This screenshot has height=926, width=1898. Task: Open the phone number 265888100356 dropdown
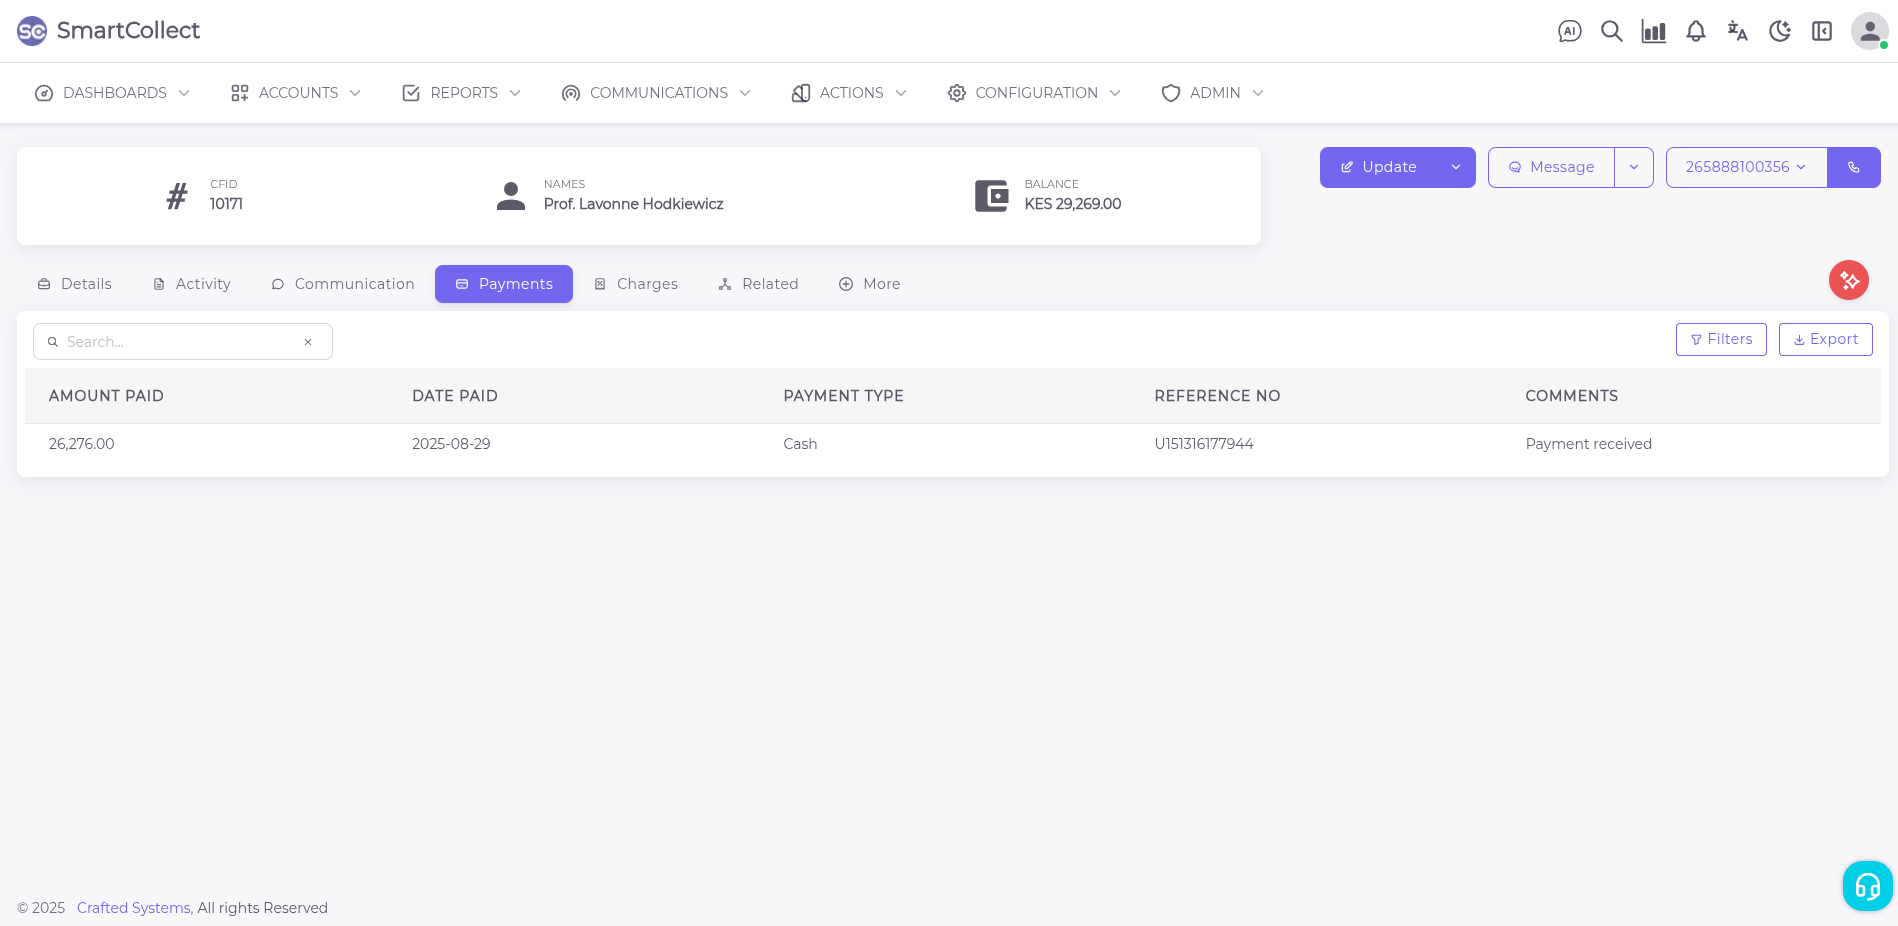(1745, 167)
